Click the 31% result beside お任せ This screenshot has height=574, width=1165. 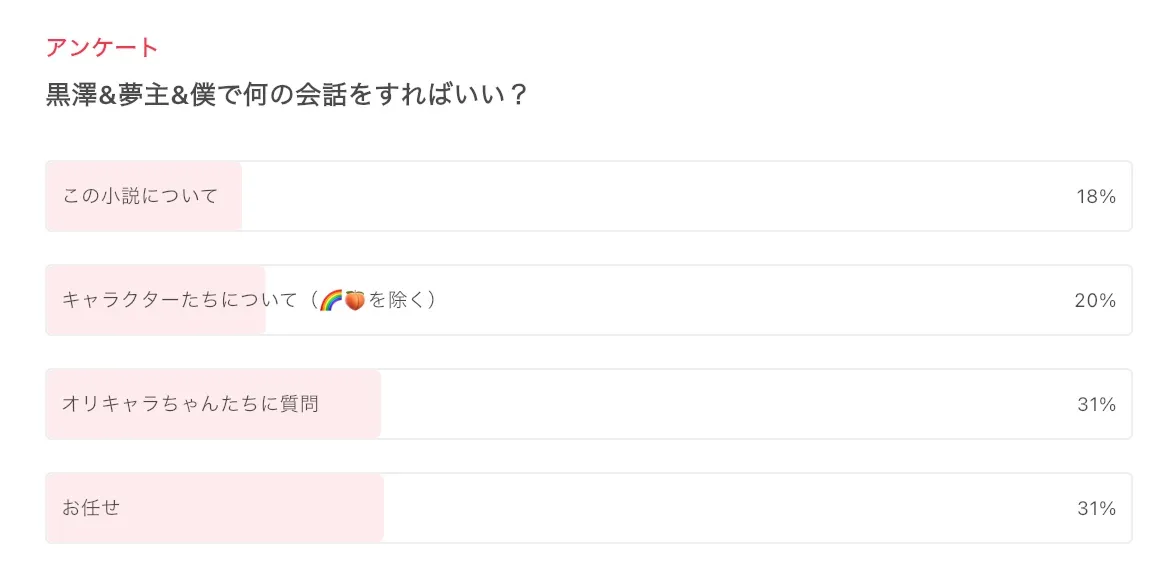coord(1095,509)
